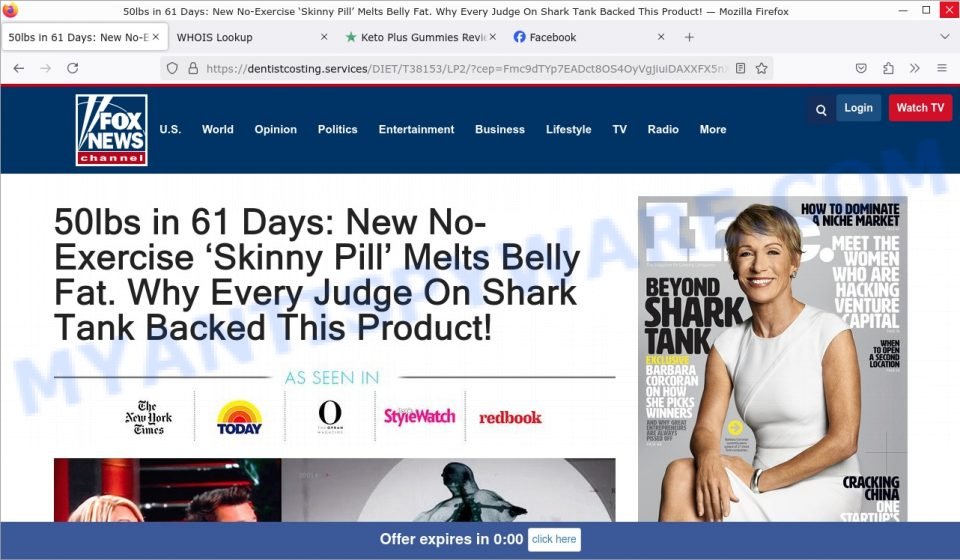The height and width of the screenshot is (560, 960).
Task: Close the Keto Plus Gummies Review tab
Action: pyautogui.click(x=493, y=37)
